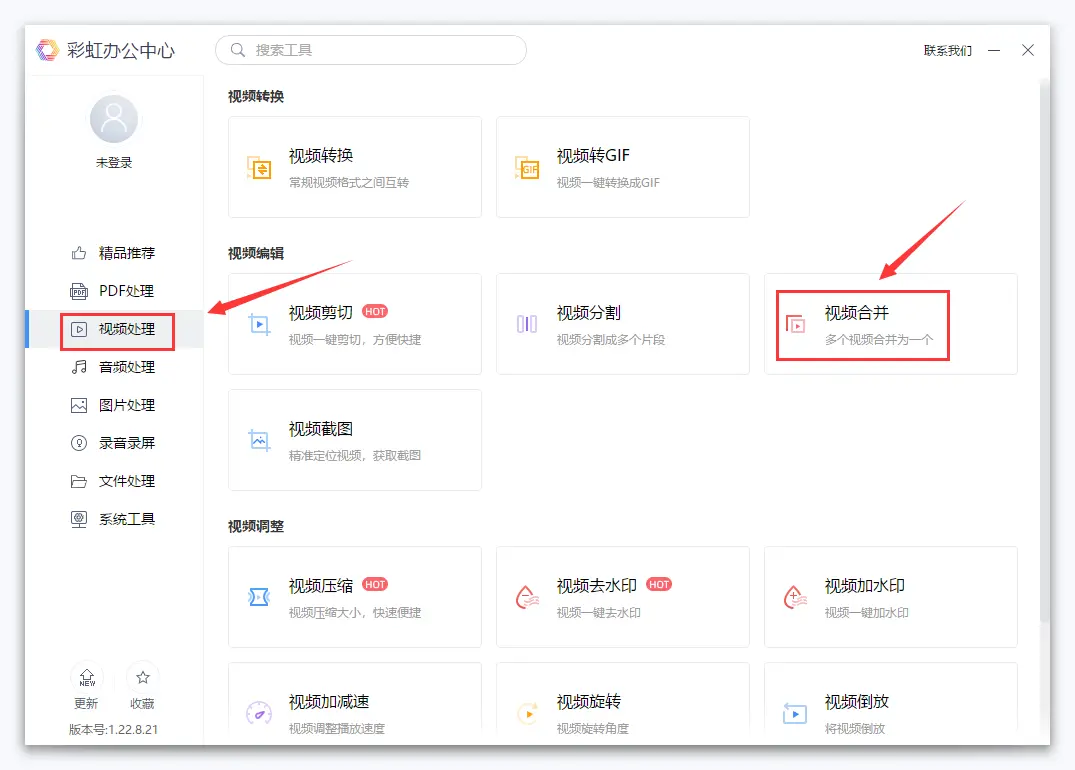Select the 视频截图 screenshot tool
The image size is (1075, 770).
pos(354,440)
